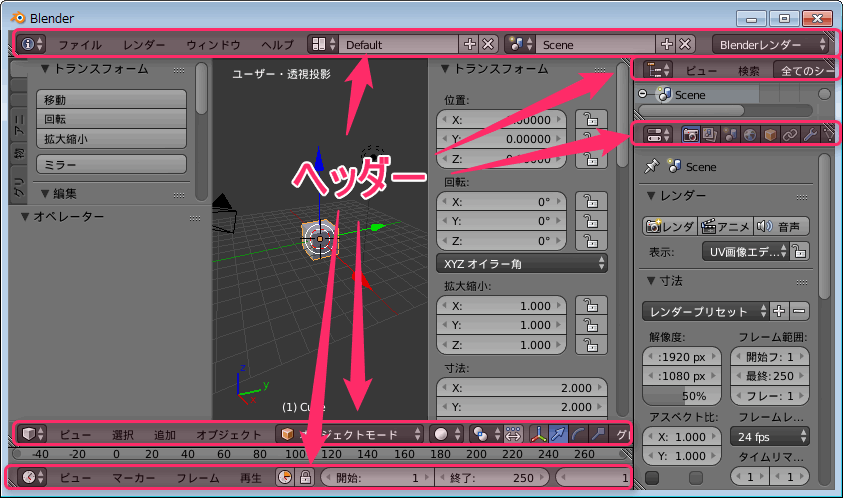Add a new screen layout next to Default
This screenshot has height=498, width=843.
(470, 44)
